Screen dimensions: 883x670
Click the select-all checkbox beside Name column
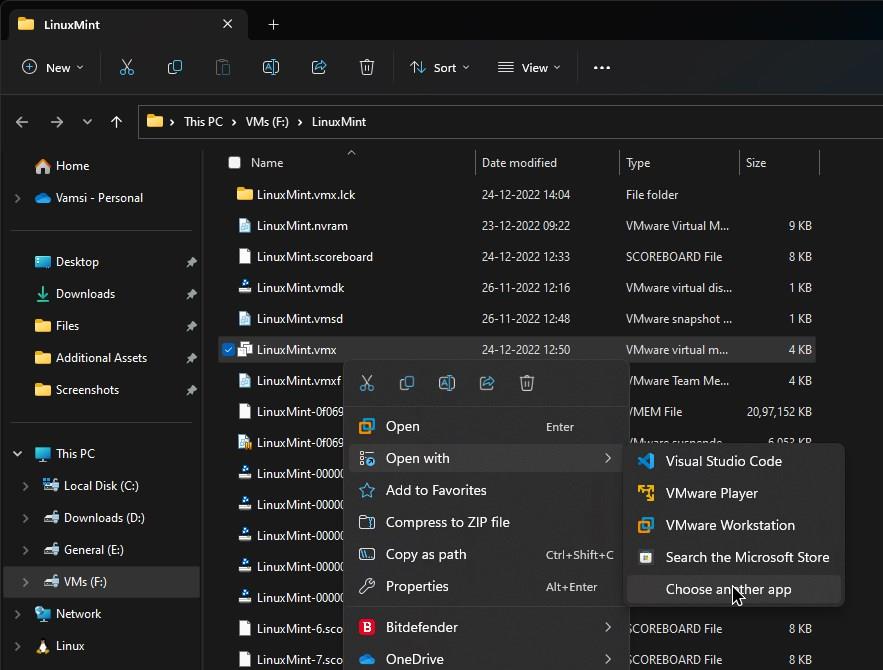(x=233, y=162)
